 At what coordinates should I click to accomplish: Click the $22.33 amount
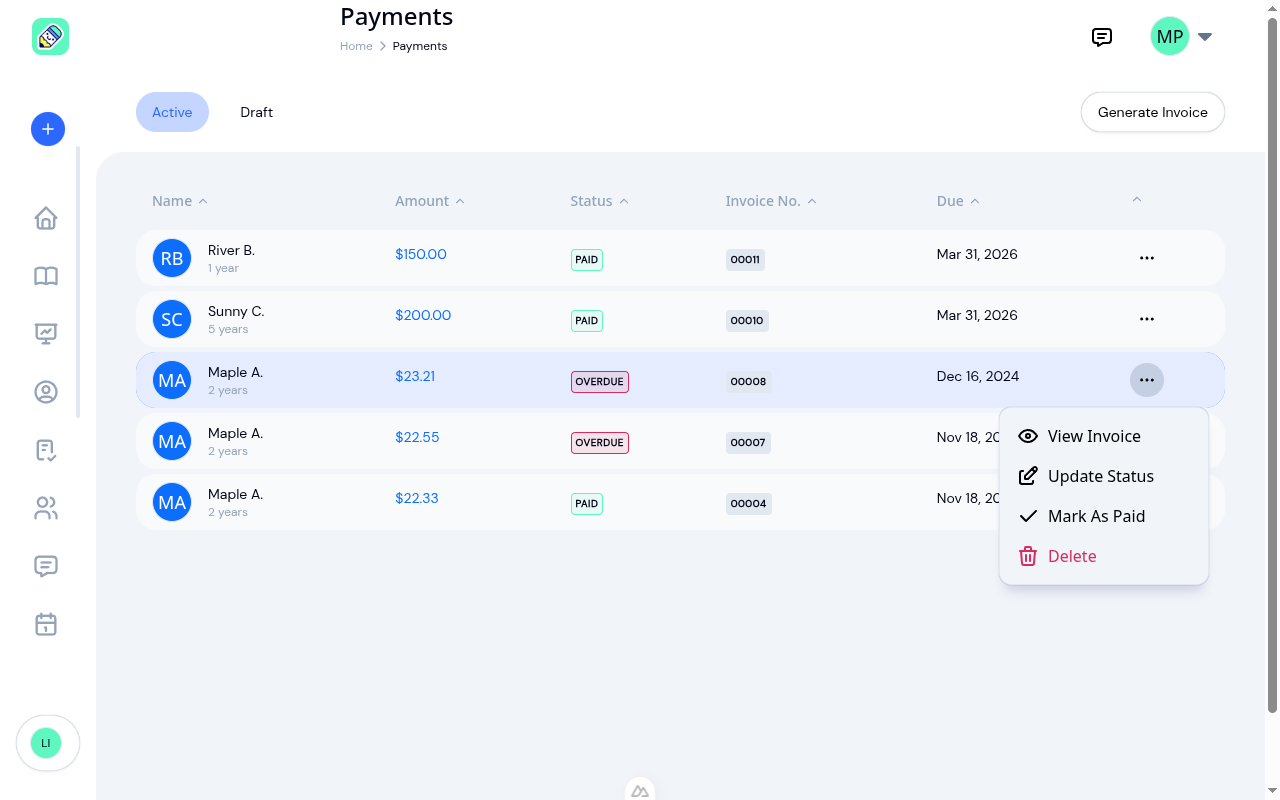tap(417, 498)
